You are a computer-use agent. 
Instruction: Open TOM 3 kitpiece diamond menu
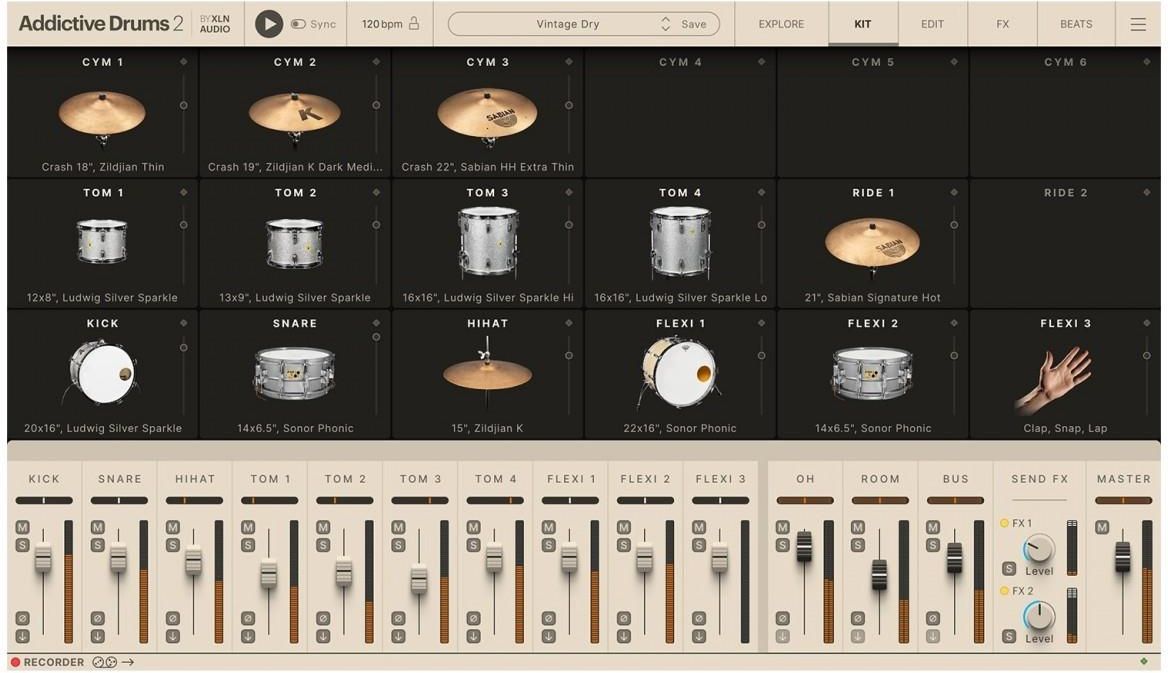(x=568, y=192)
